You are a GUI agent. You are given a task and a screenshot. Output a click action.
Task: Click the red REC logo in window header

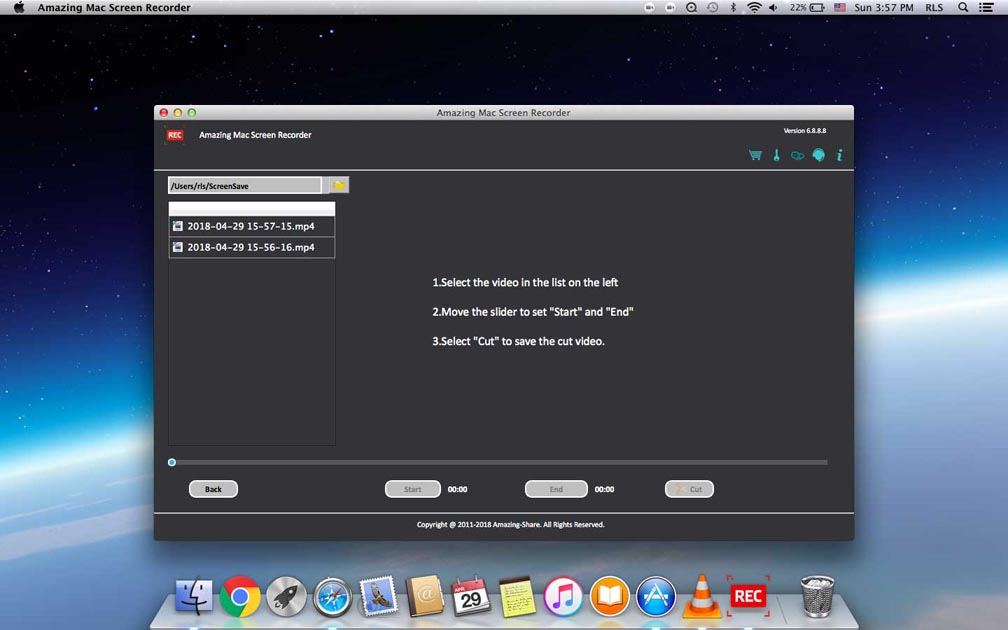[x=175, y=135]
